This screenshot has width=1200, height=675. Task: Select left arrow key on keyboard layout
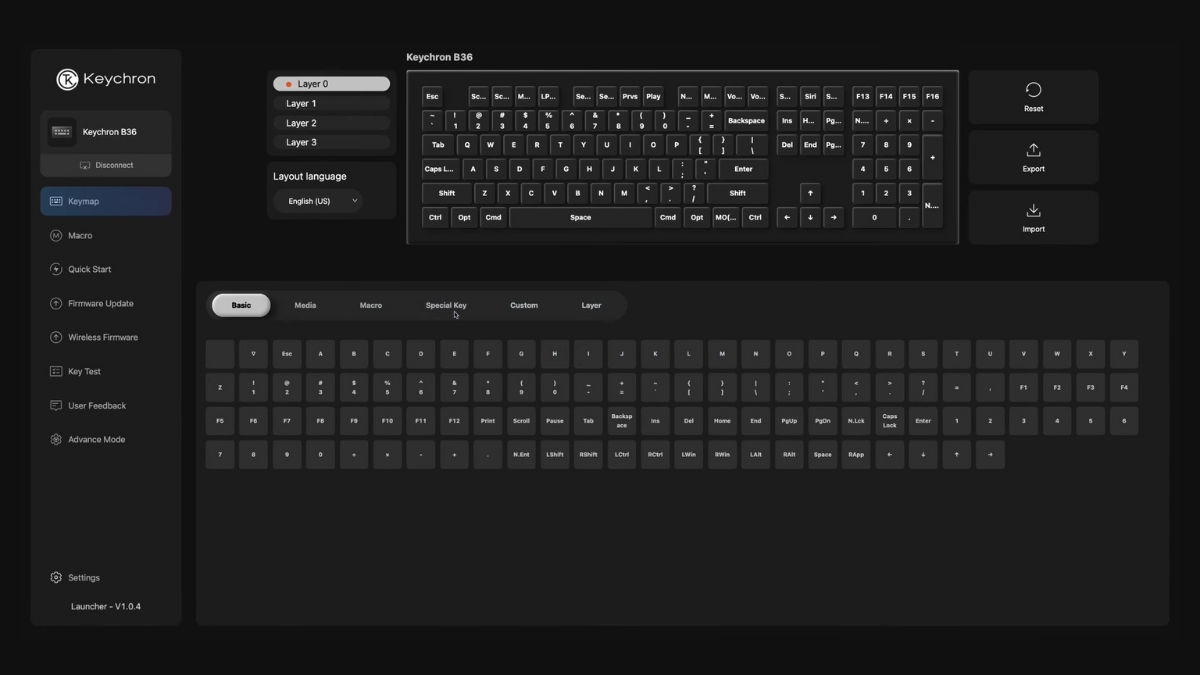[x=787, y=217]
